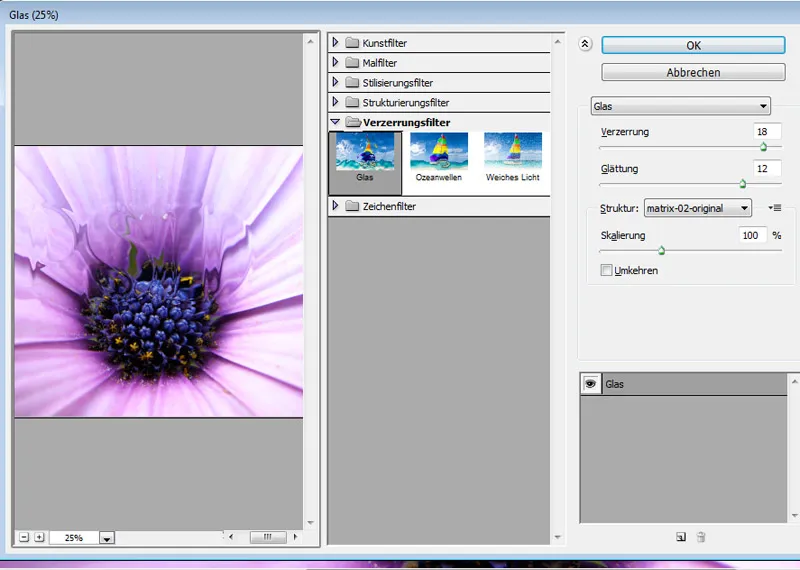Image resolution: width=800 pixels, height=570 pixels.
Task: Click the preview horizontal scrollbar thumb
Action: [x=268, y=537]
